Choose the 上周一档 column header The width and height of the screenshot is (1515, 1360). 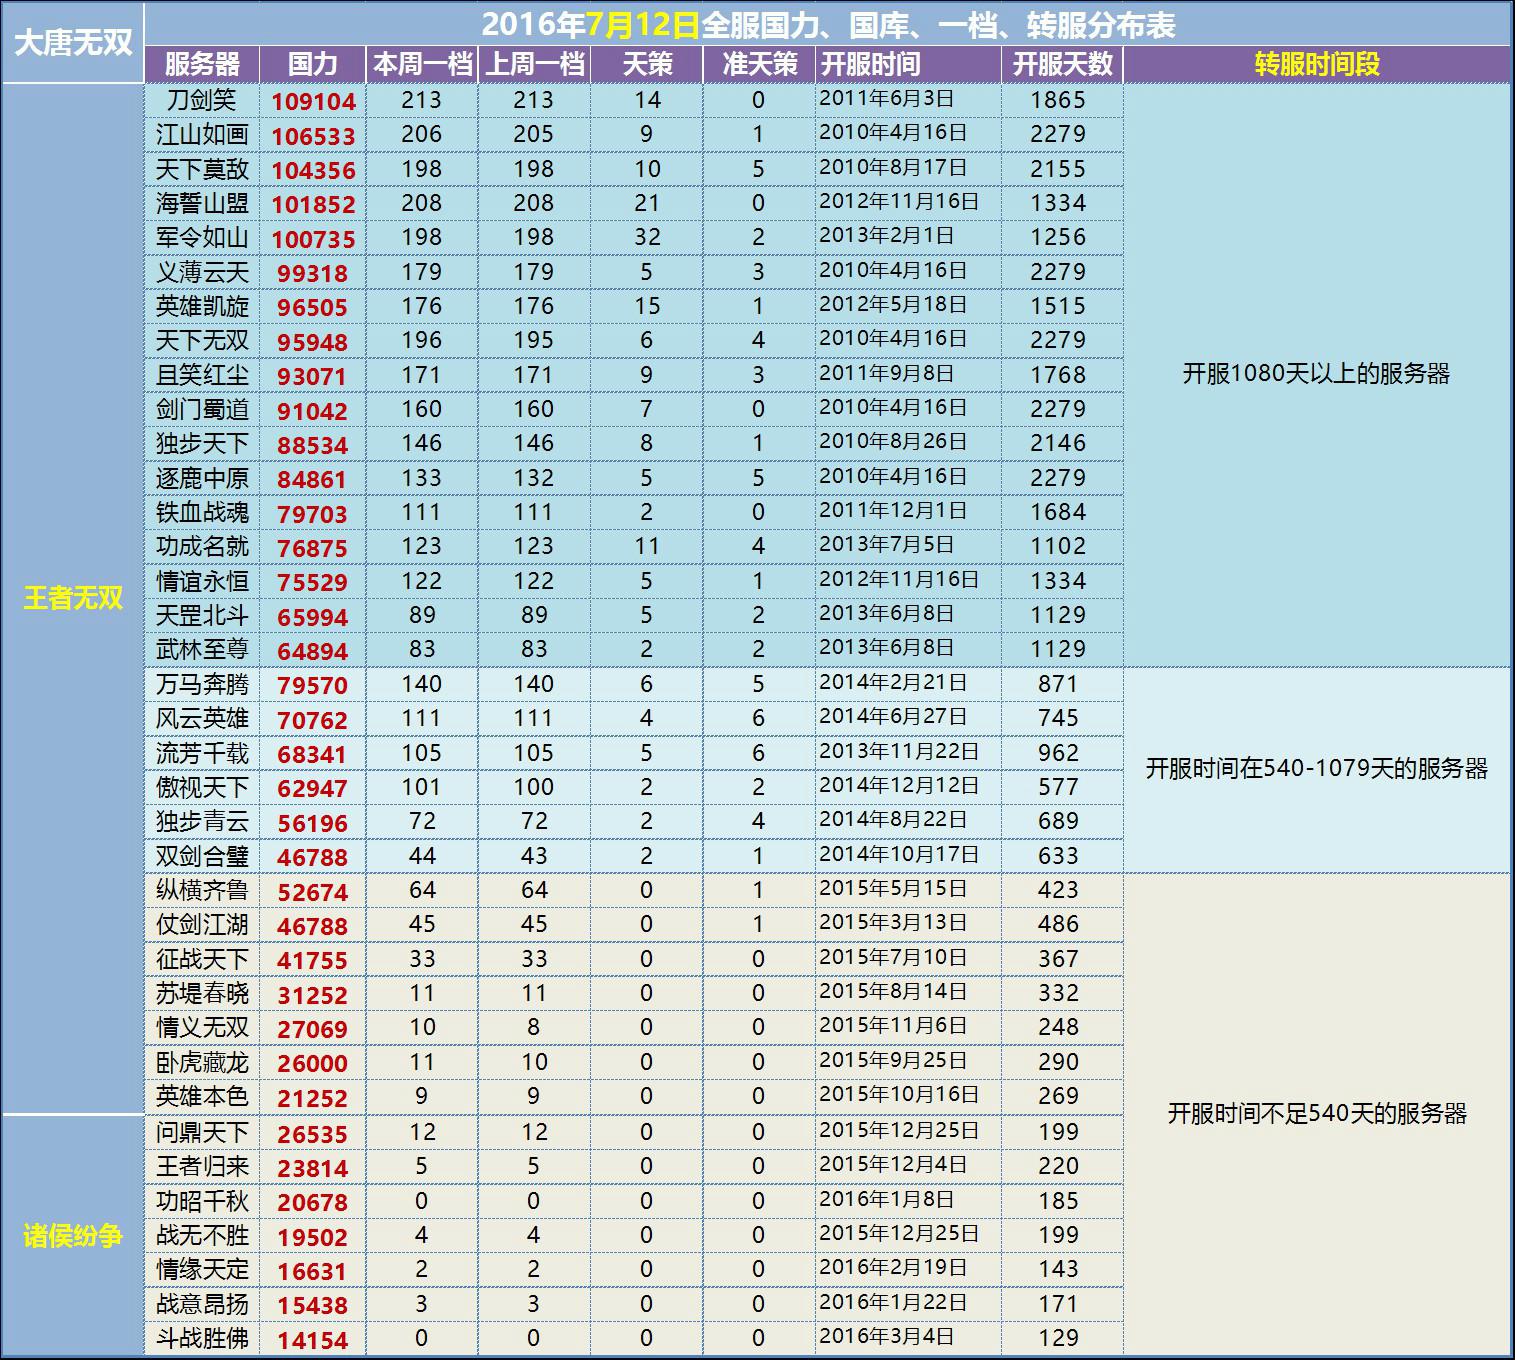534,64
